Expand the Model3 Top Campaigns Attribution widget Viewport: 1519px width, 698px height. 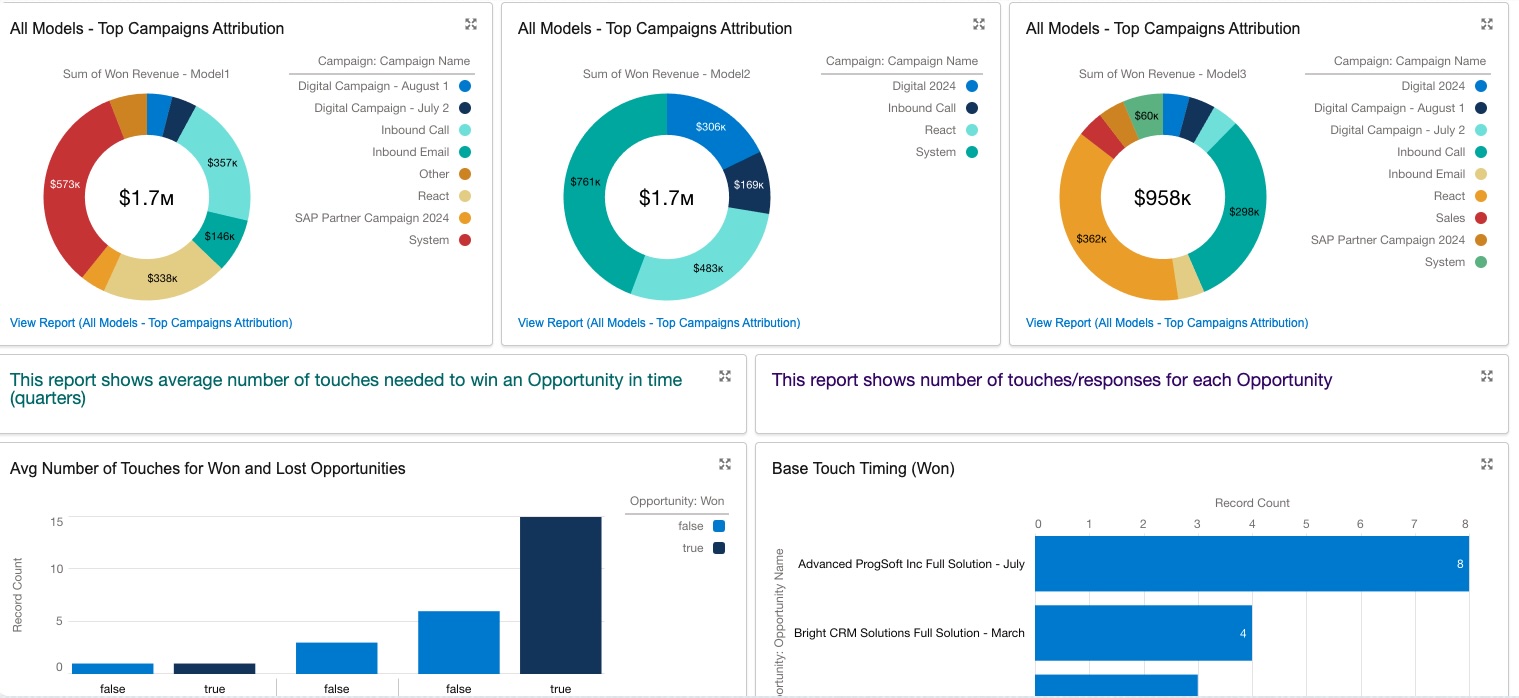[x=1487, y=24]
